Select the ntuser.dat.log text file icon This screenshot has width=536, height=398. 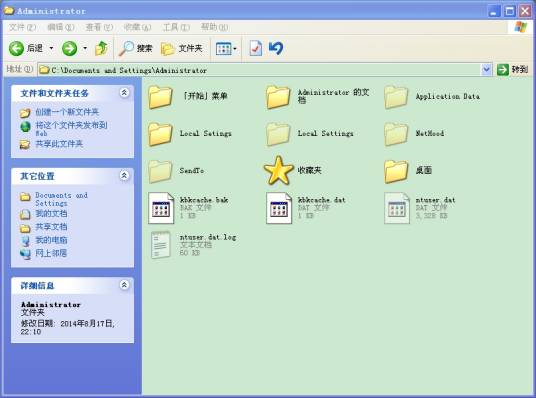pyautogui.click(x=161, y=245)
